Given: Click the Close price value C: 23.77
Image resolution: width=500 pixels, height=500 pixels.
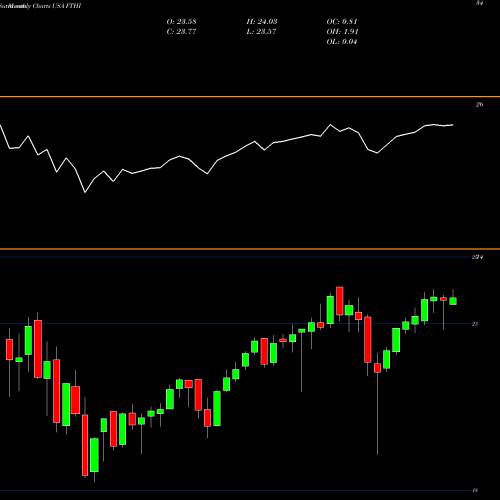Looking at the screenshot, I should [181, 32].
